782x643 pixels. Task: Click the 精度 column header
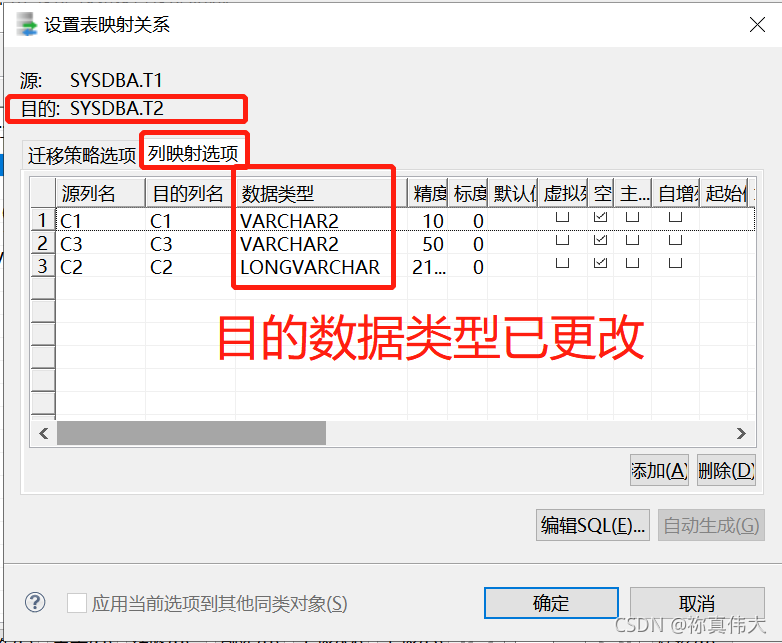[x=428, y=193]
